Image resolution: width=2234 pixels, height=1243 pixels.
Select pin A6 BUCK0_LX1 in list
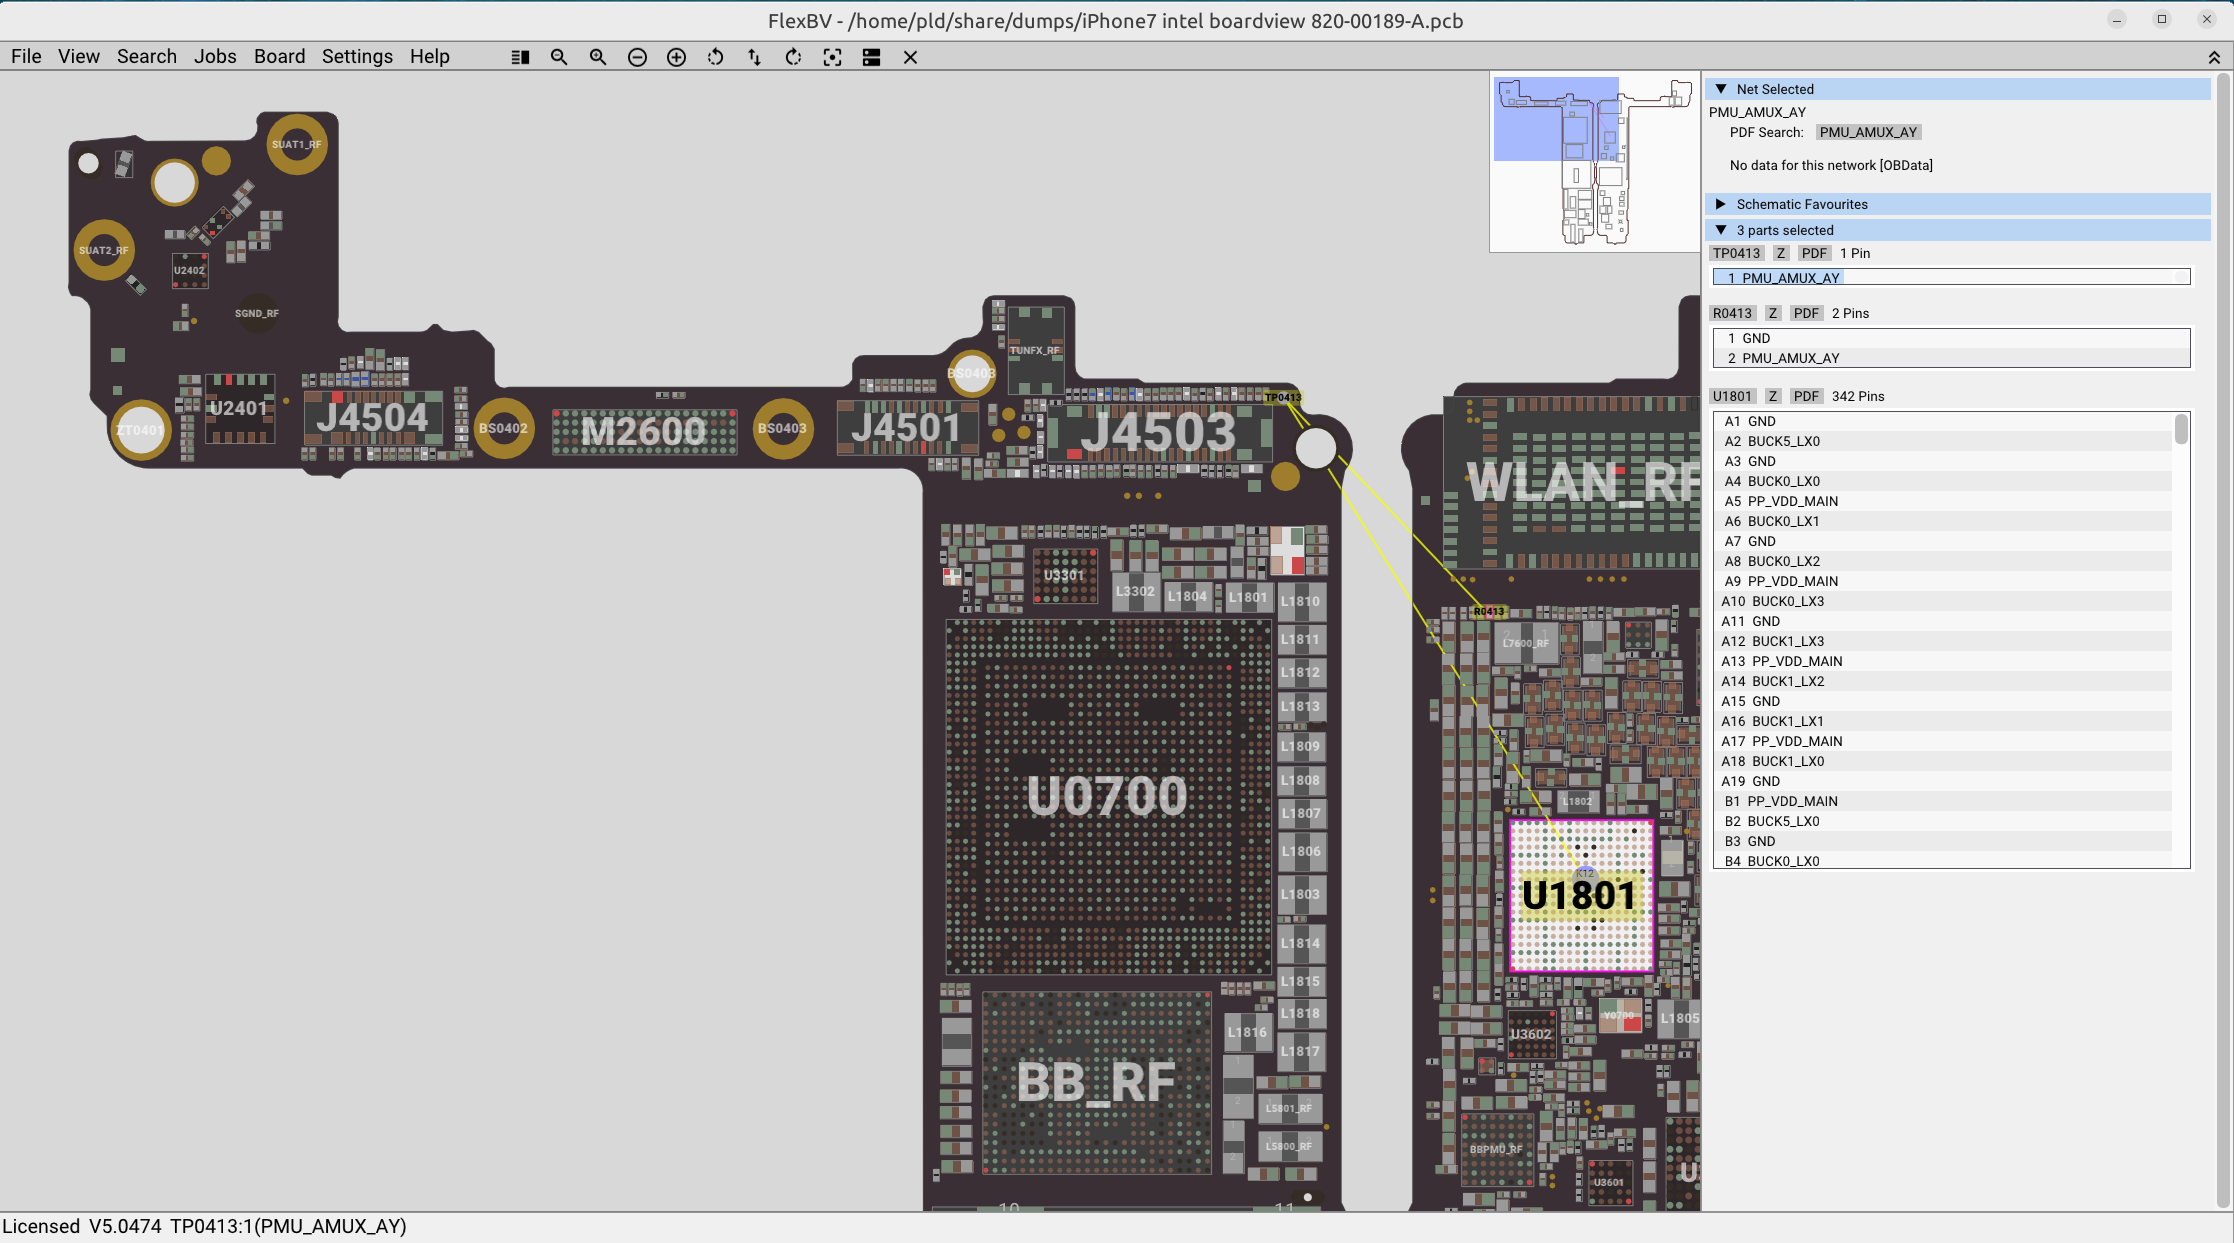pos(1943,521)
